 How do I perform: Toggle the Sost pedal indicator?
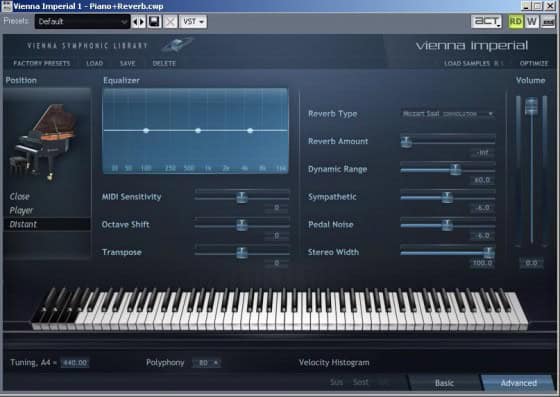(360, 382)
